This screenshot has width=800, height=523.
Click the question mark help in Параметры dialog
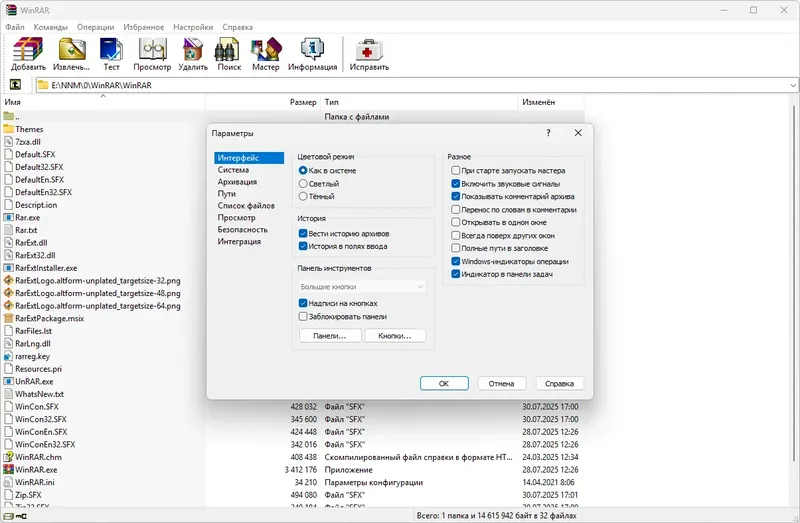coord(548,133)
